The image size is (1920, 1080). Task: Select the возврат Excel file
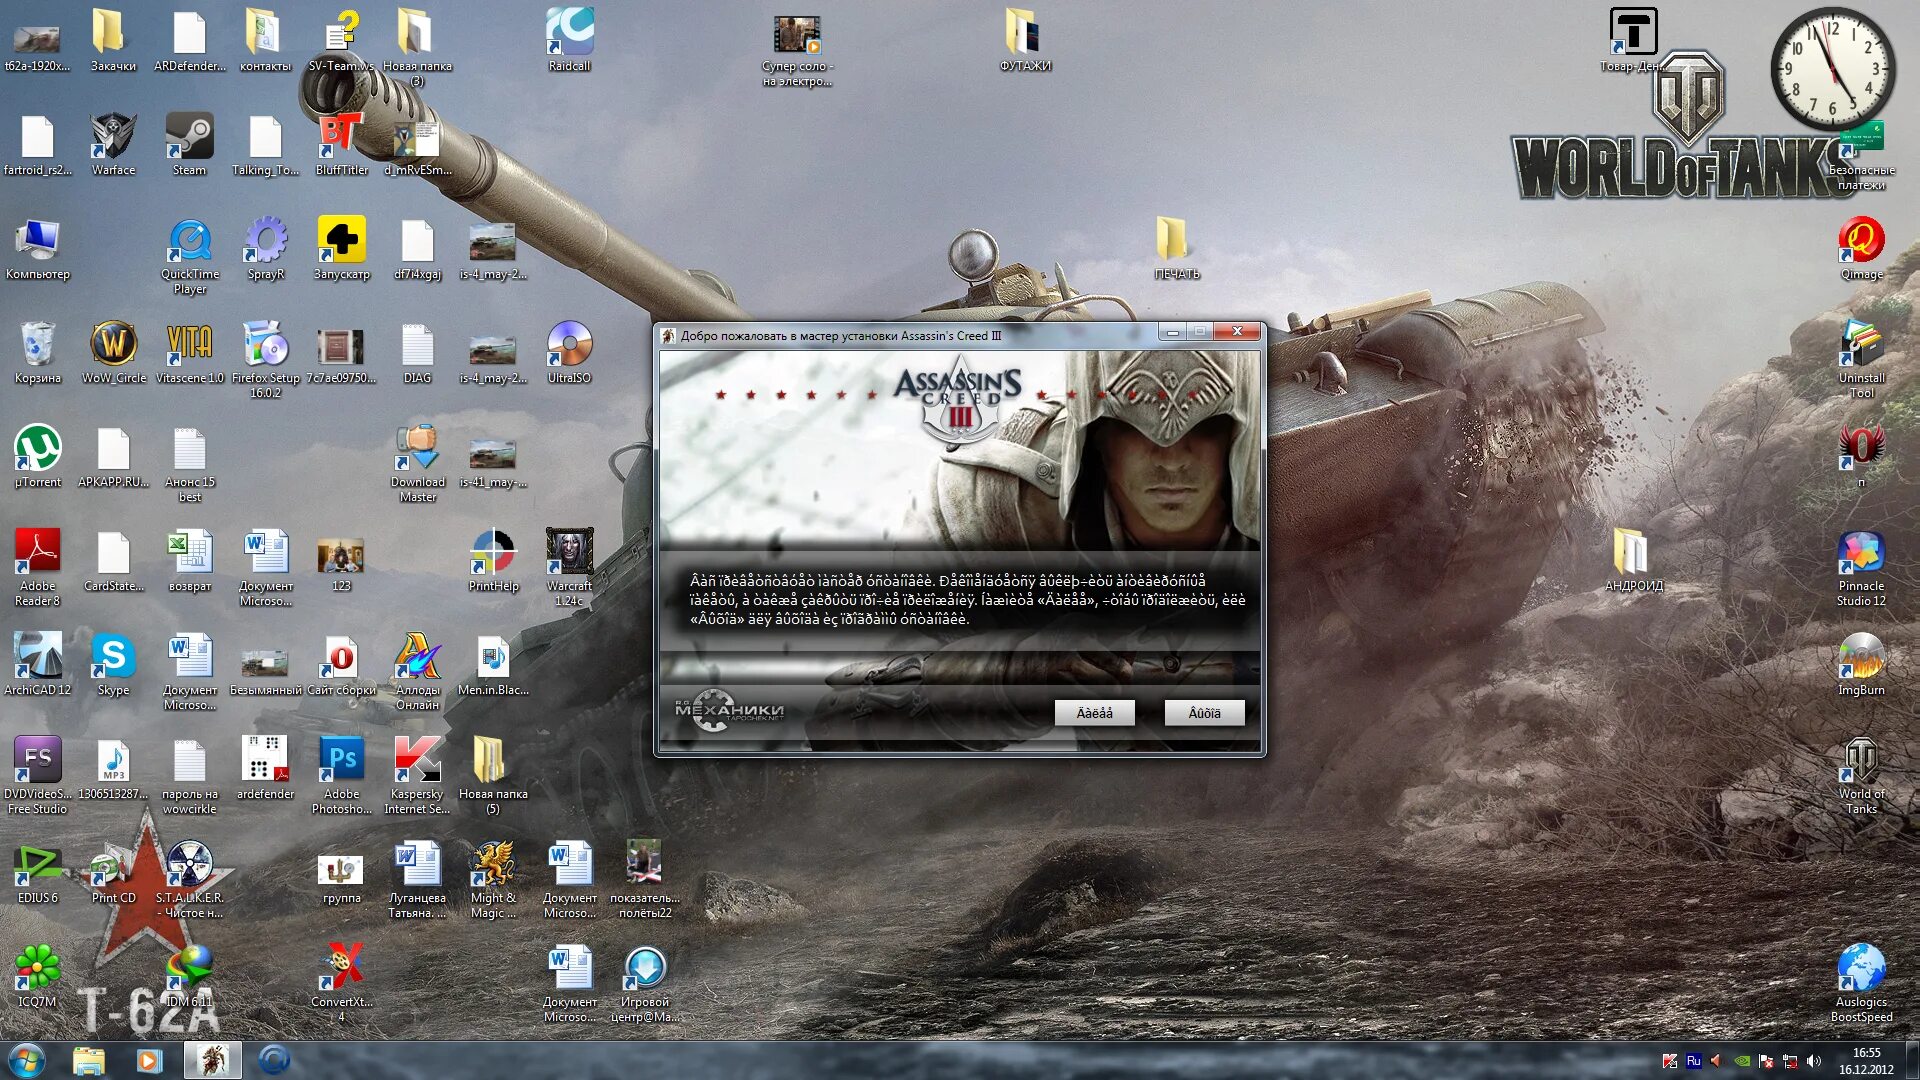tap(189, 560)
